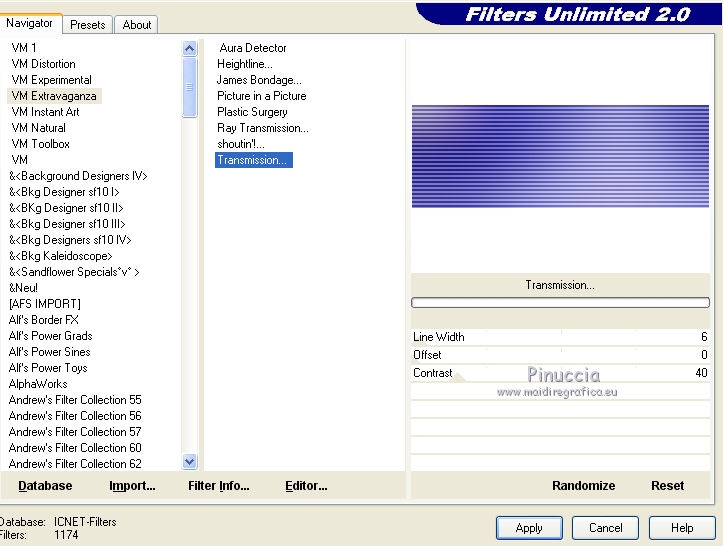
Task: Apply the Transmission filter
Action: click(x=529, y=528)
